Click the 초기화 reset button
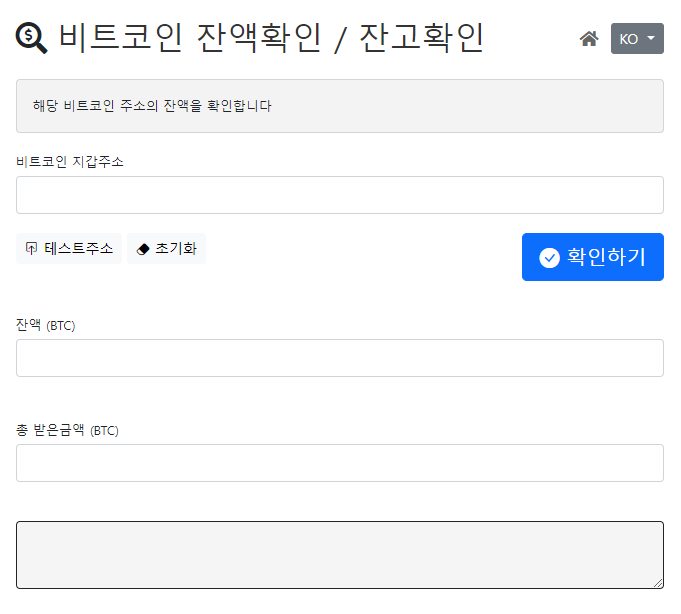 pos(166,248)
